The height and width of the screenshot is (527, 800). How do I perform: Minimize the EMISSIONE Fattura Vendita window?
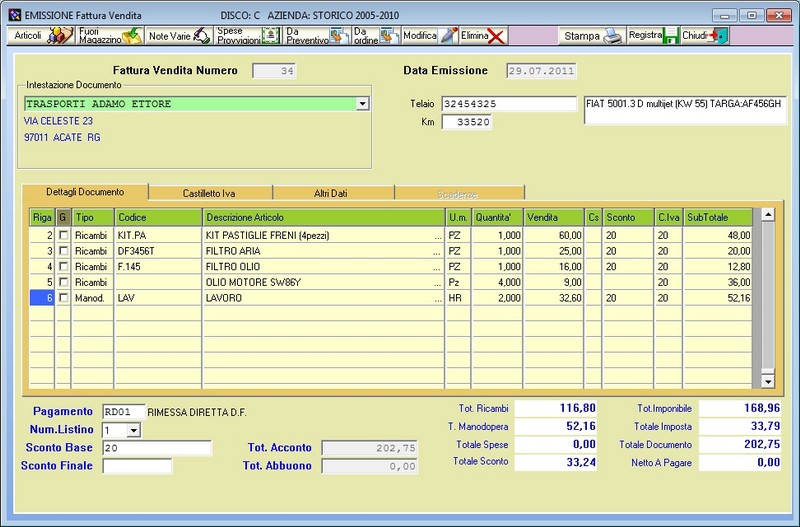pyautogui.click(x=724, y=15)
